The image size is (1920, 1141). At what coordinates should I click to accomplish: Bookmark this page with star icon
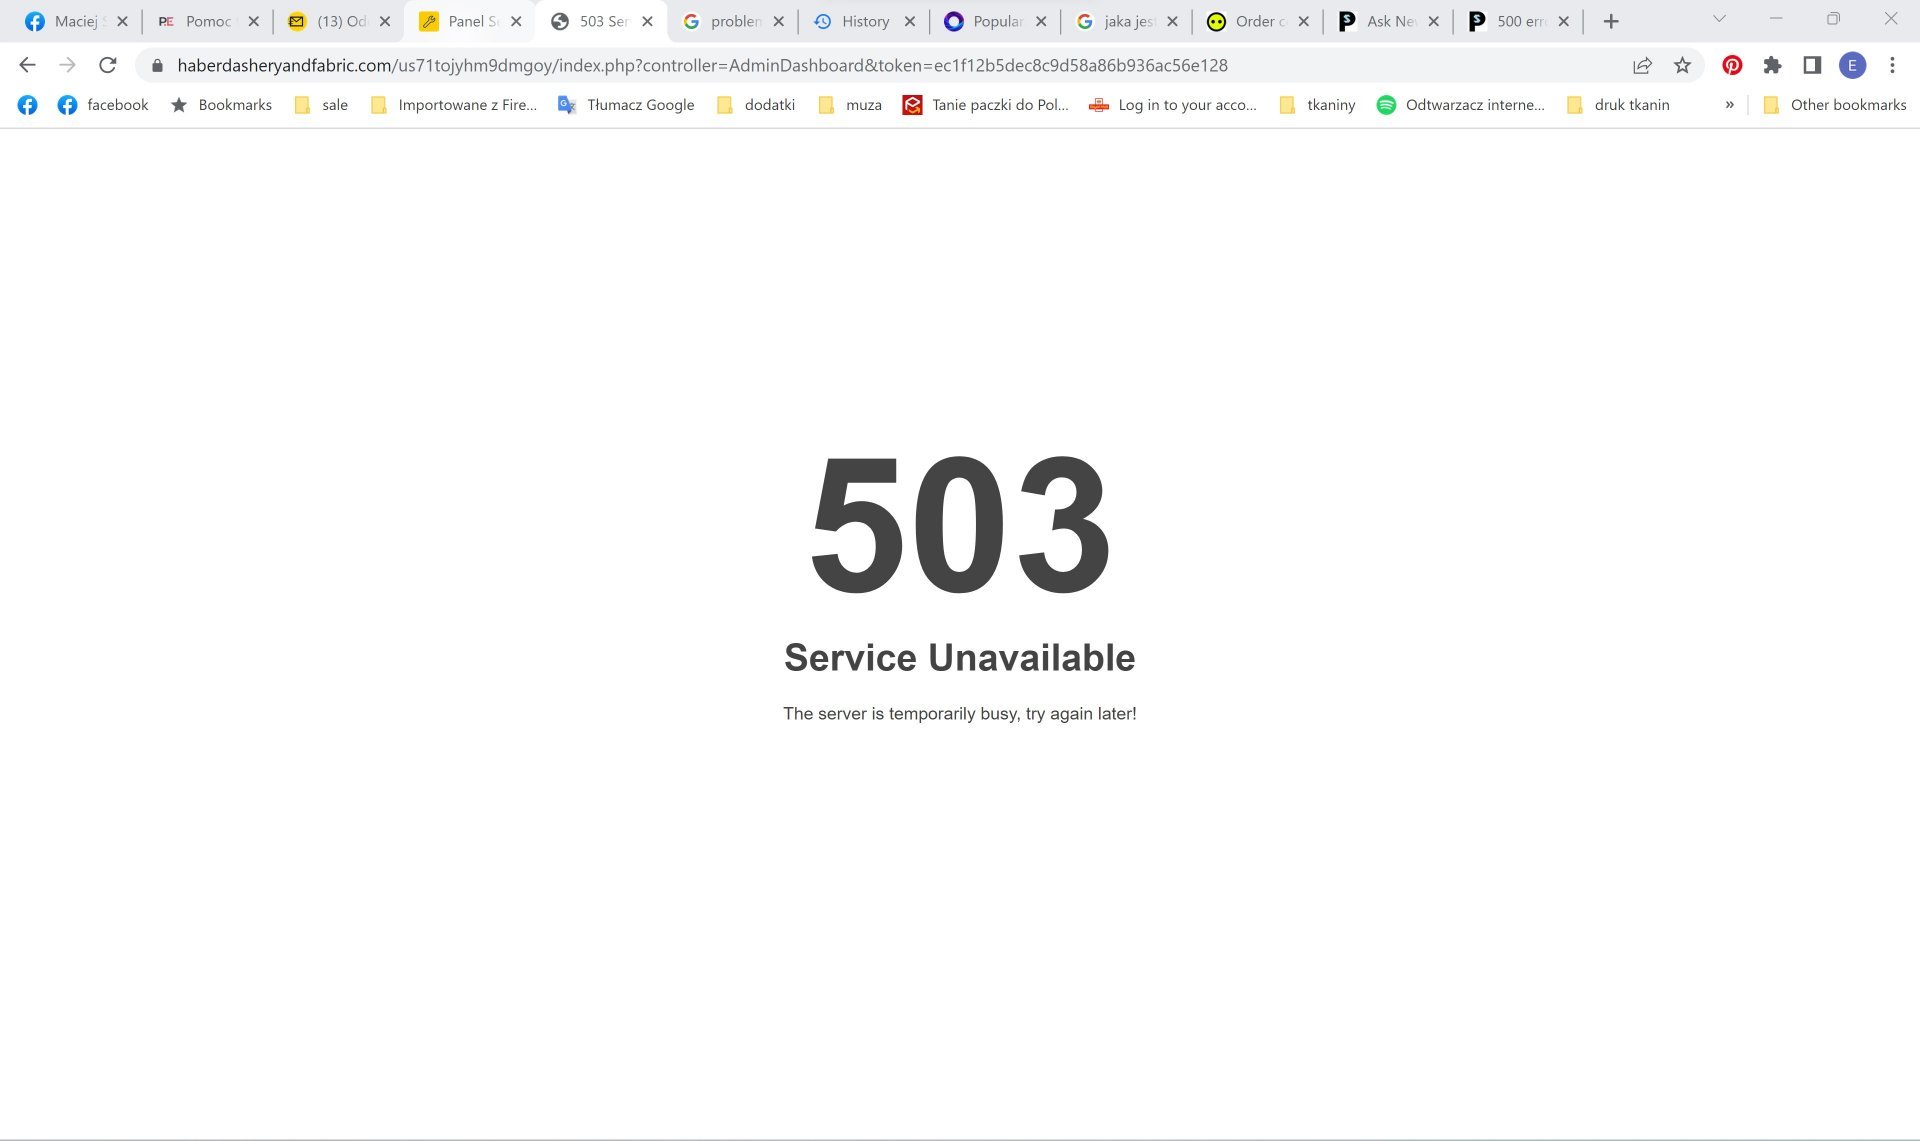1682,65
